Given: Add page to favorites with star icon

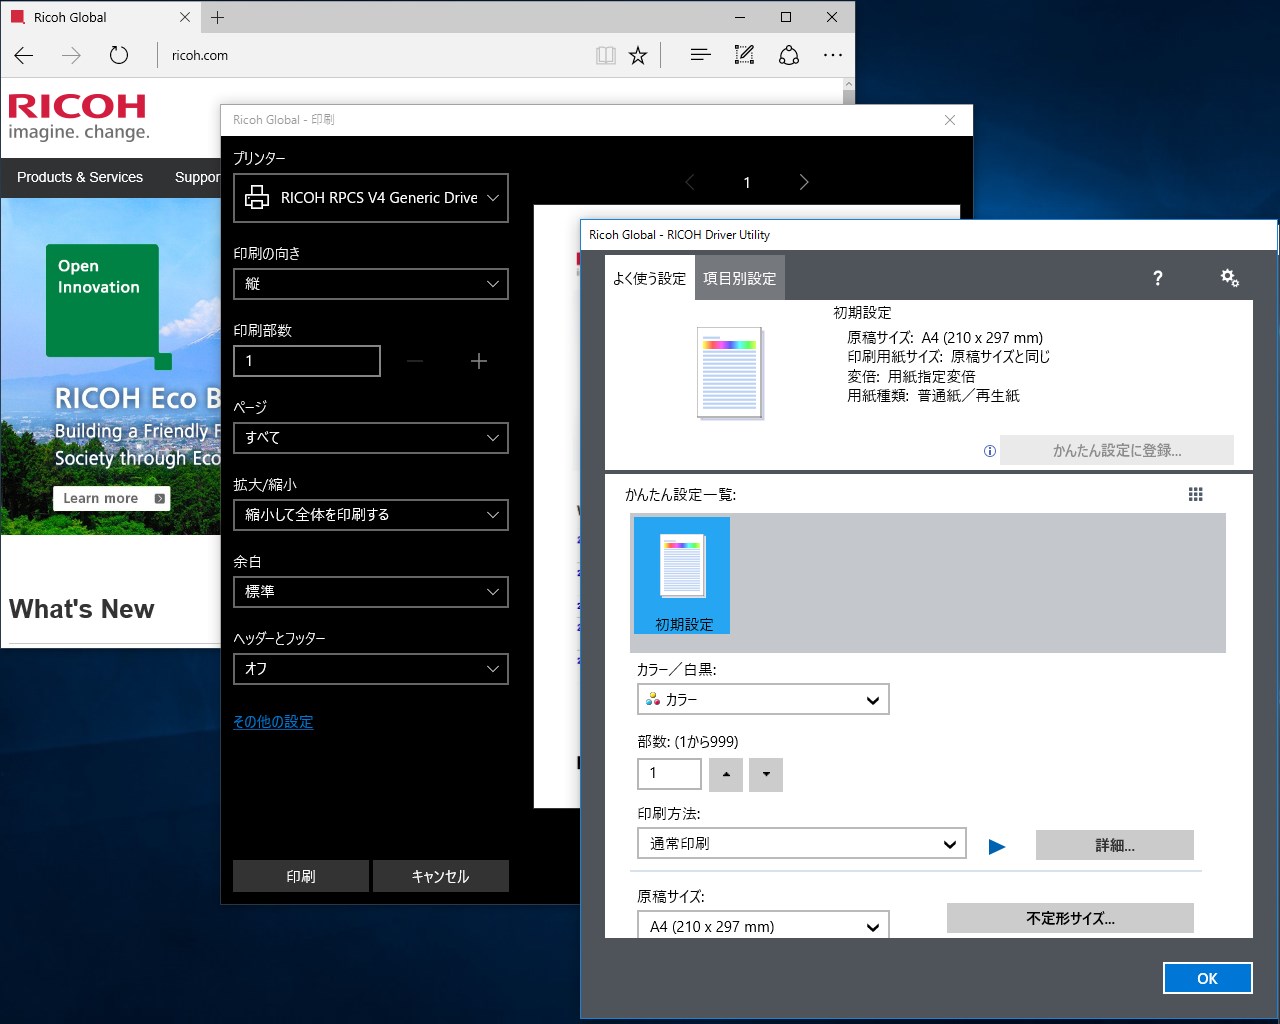Looking at the screenshot, I should [638, 55].
